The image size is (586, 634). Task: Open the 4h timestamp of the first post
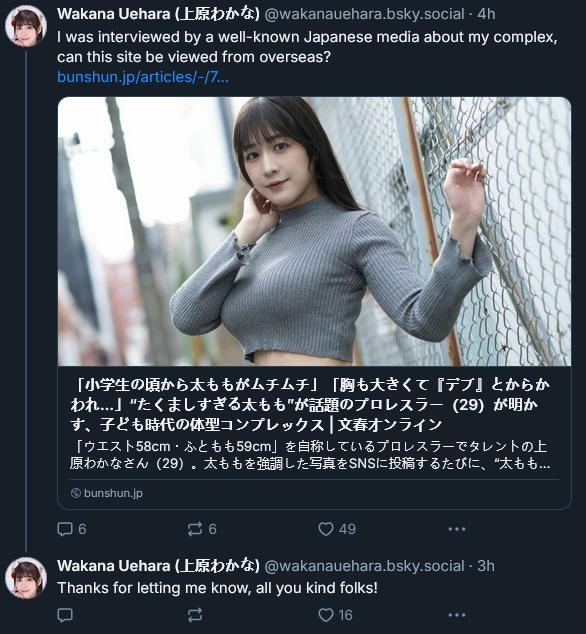tap(486, 14)
